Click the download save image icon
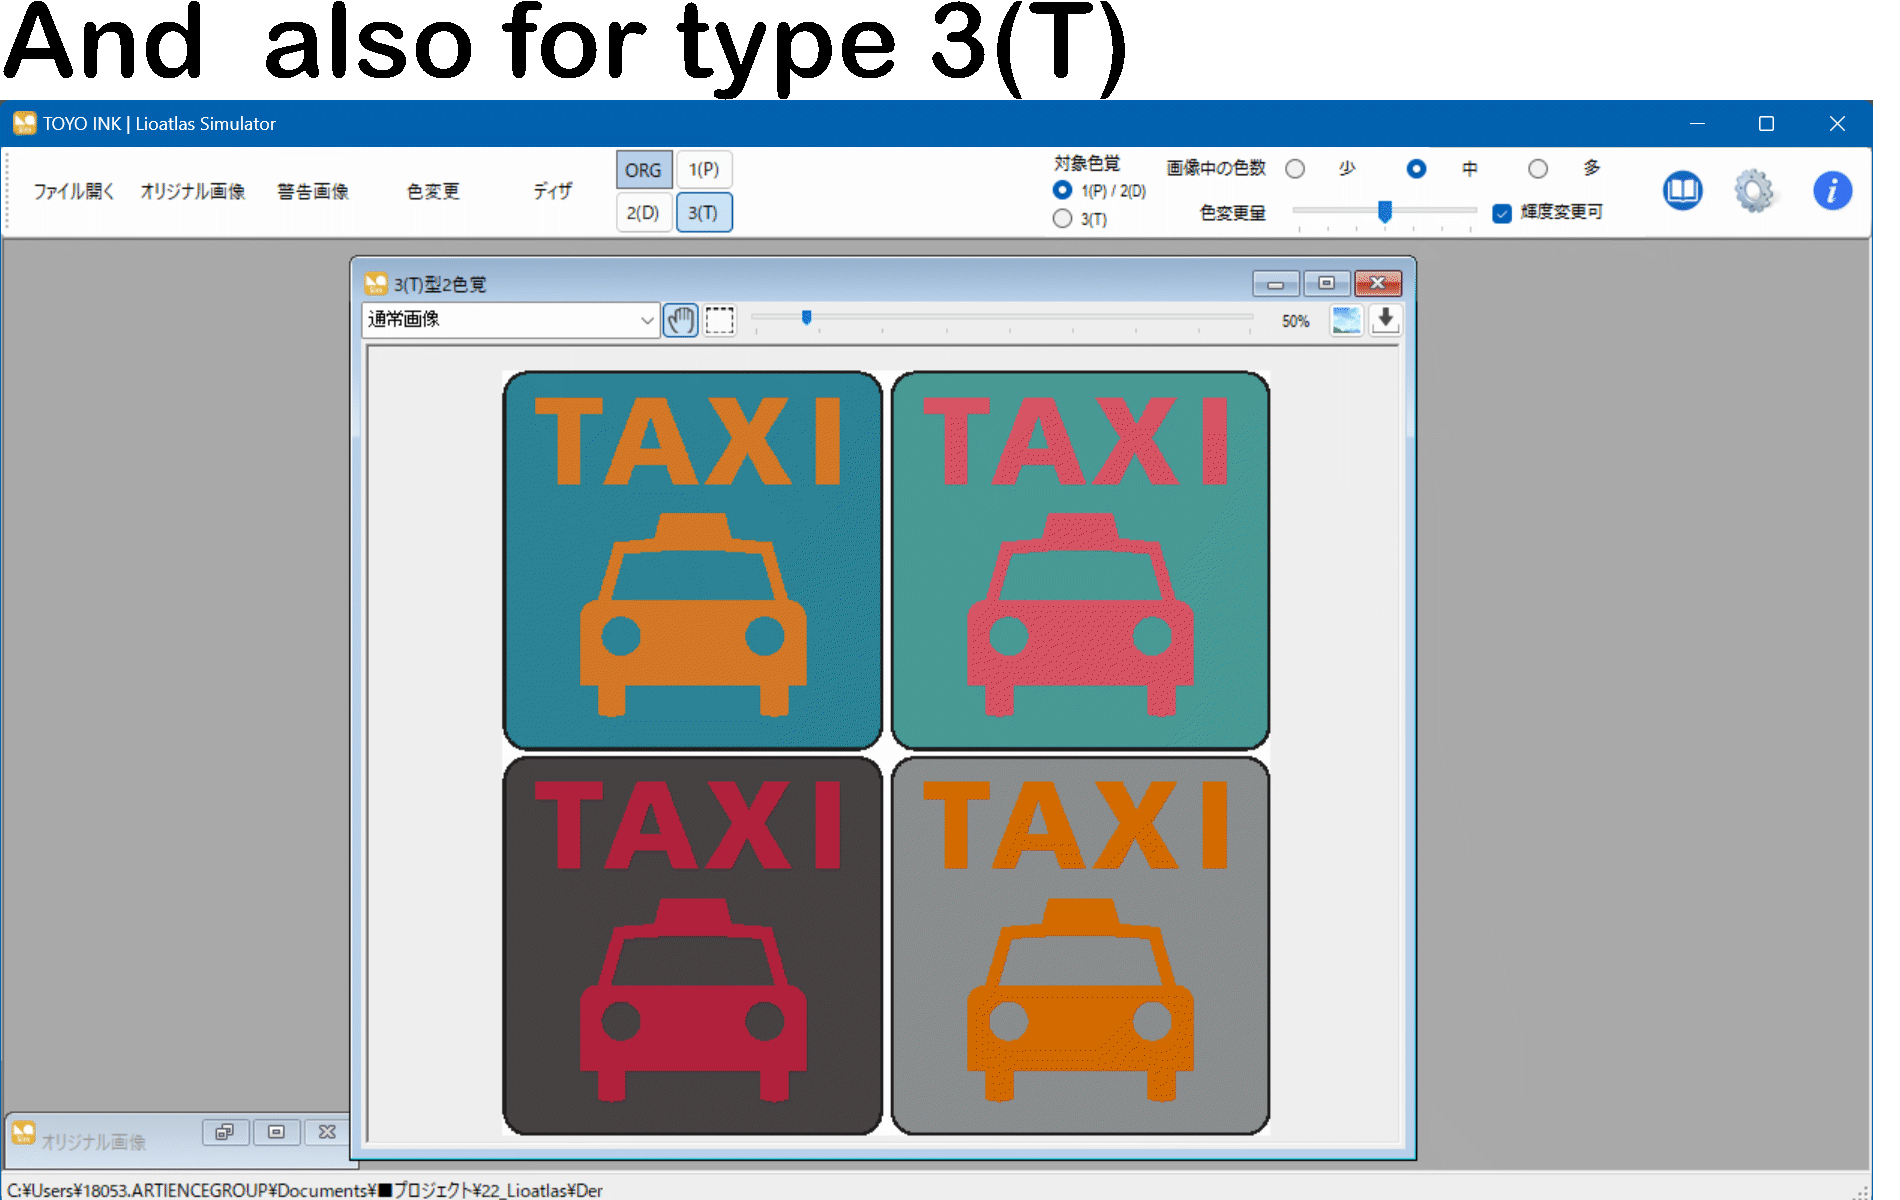 [1385, 320]
